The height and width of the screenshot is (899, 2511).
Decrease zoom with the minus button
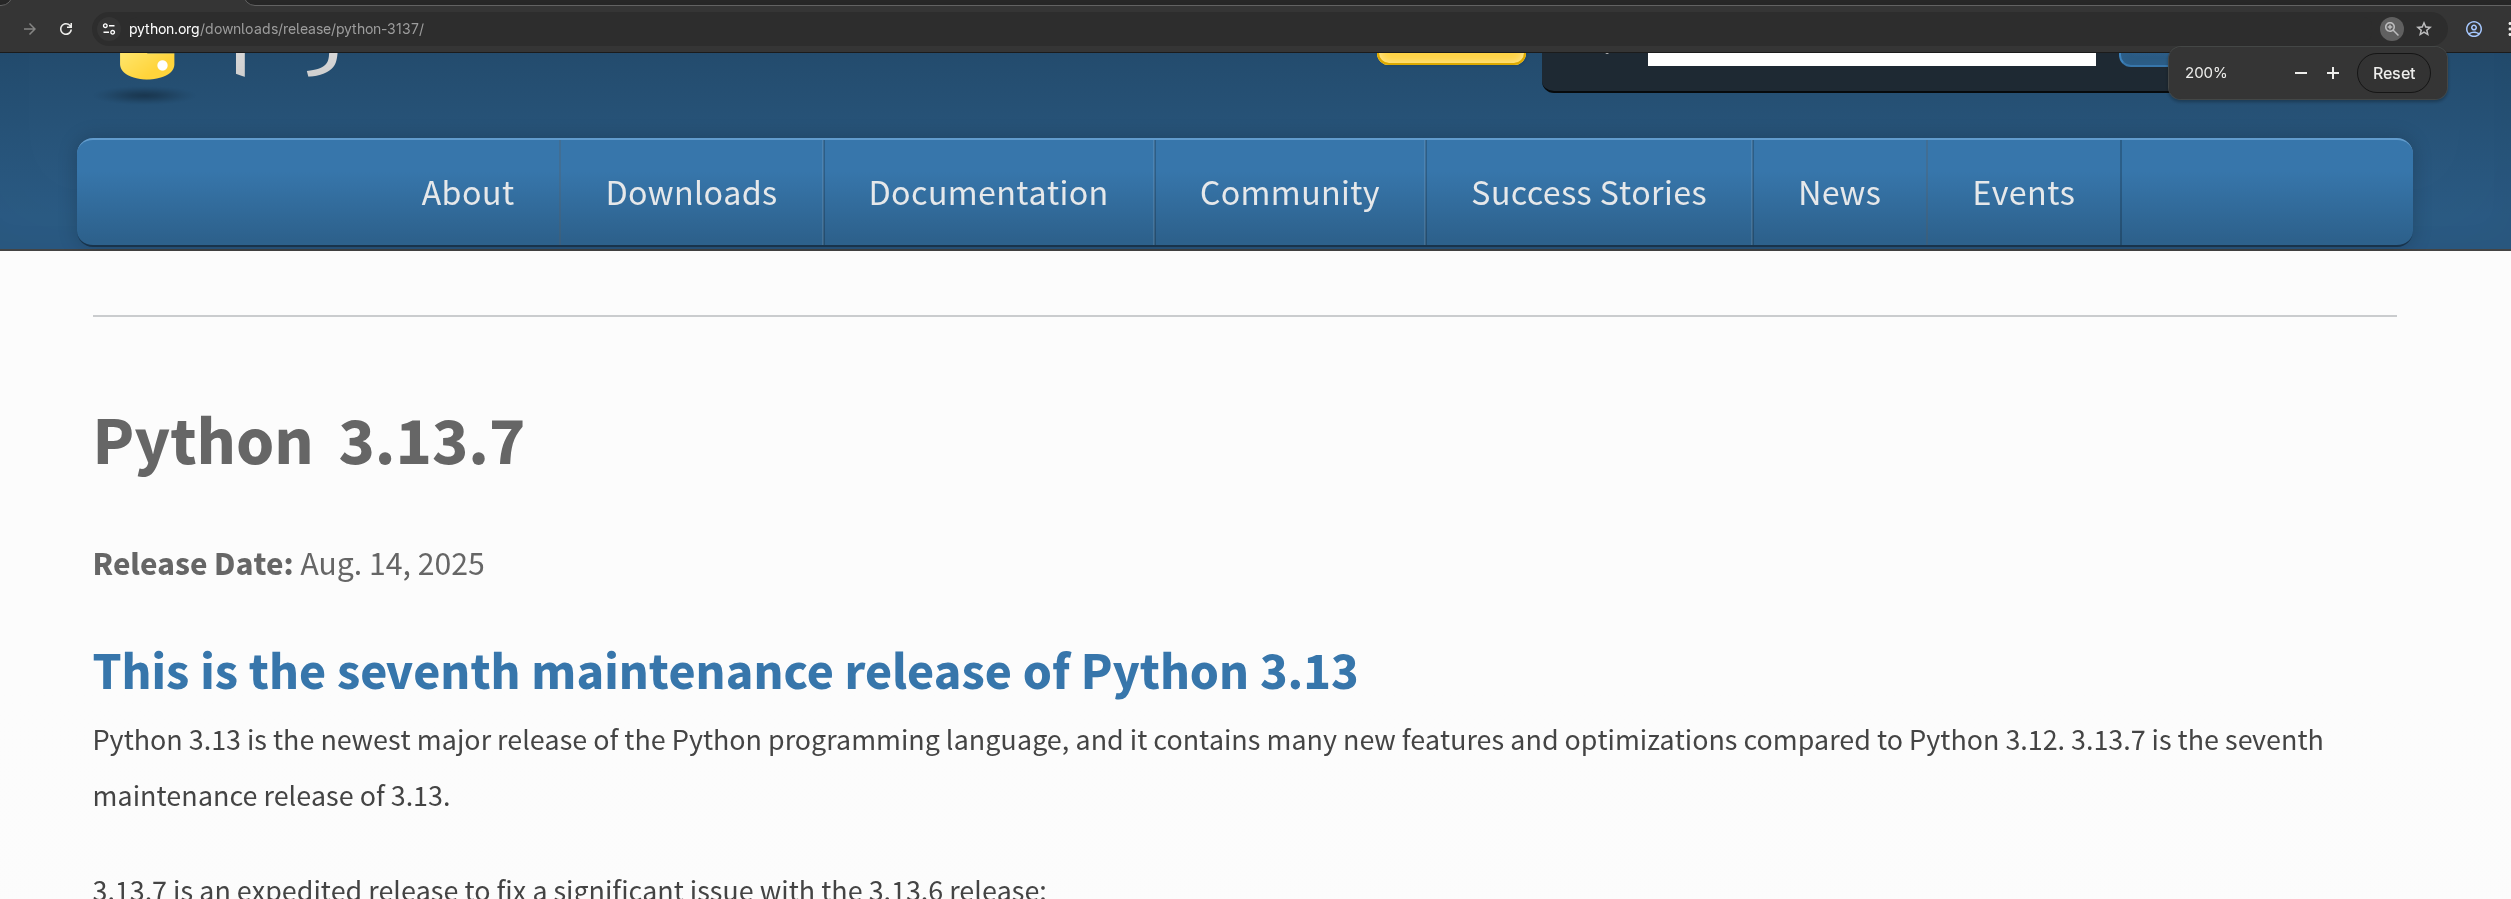pos(2300,73)
